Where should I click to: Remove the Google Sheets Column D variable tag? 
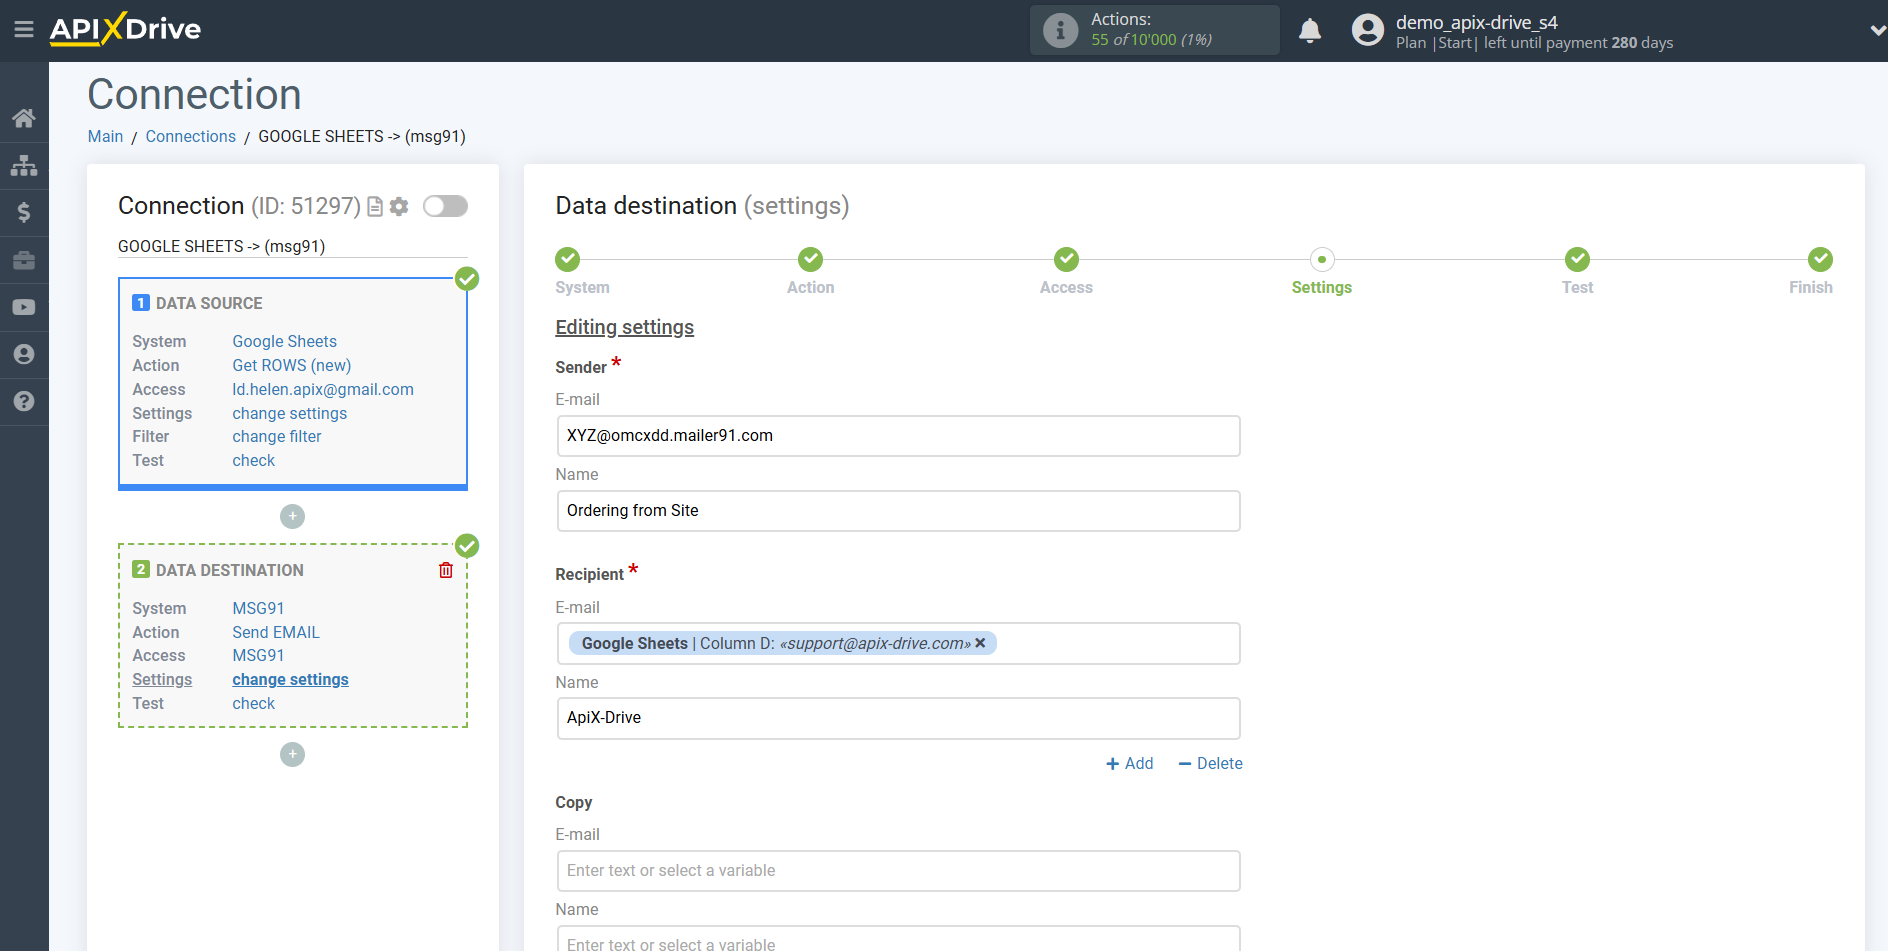[x=981, y=643]
